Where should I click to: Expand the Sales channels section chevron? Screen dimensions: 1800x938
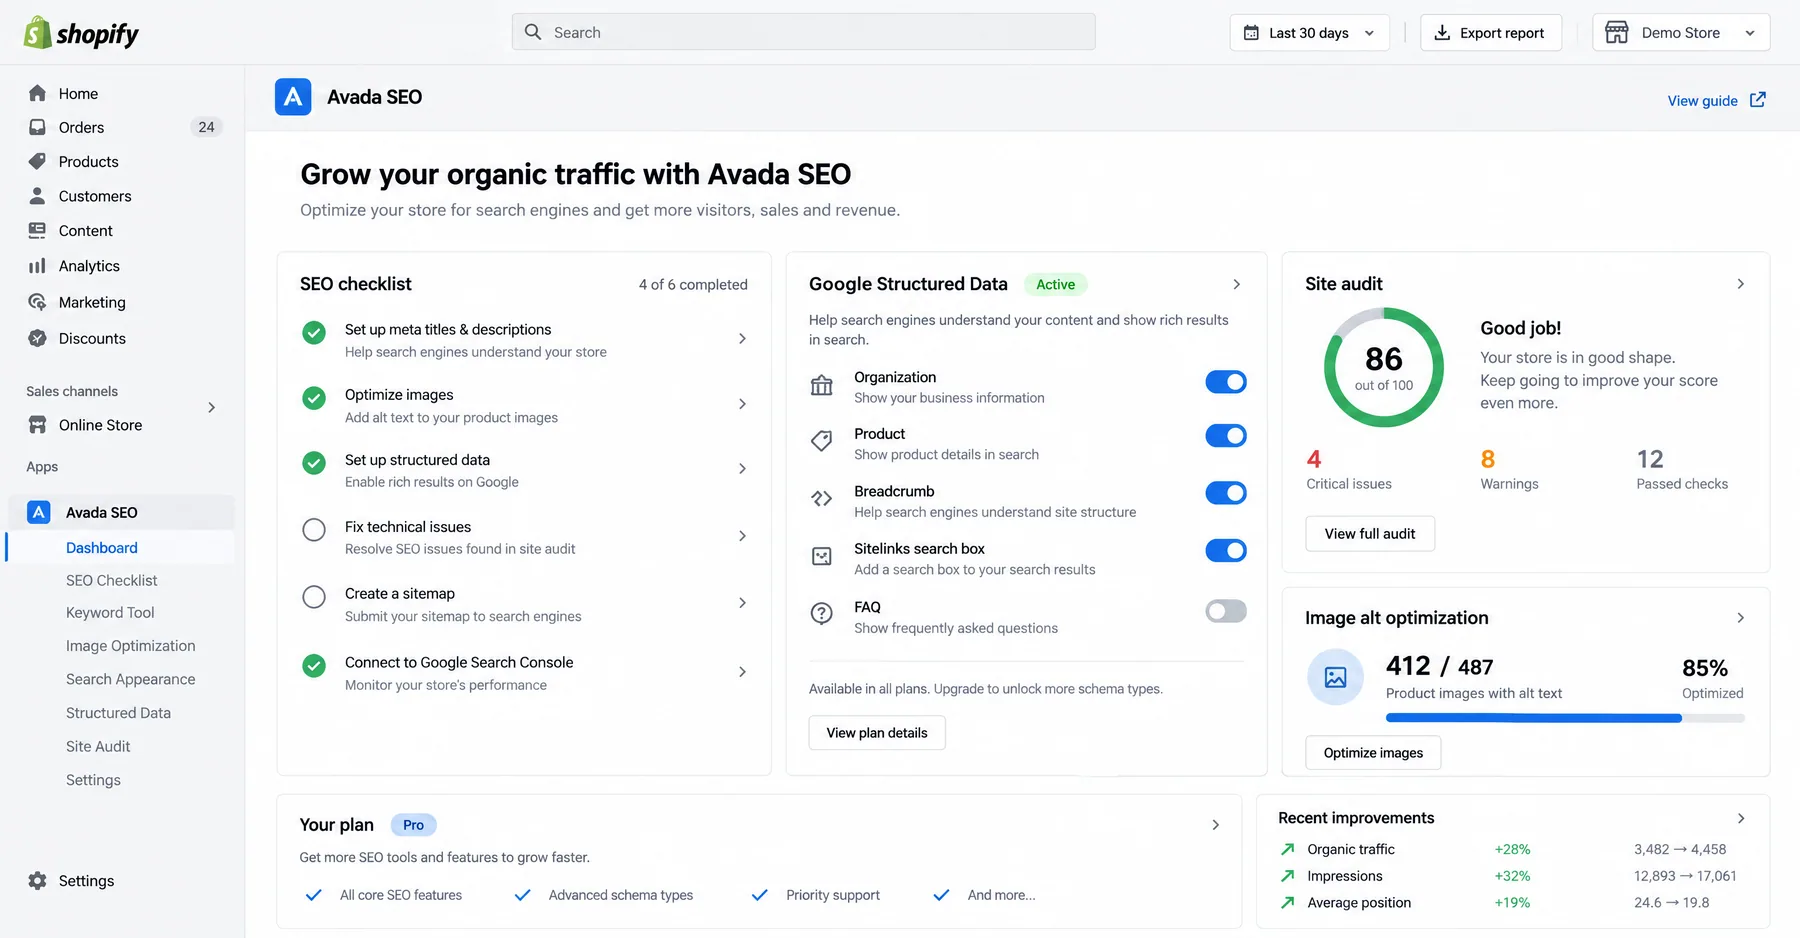(x=211, y=407)
